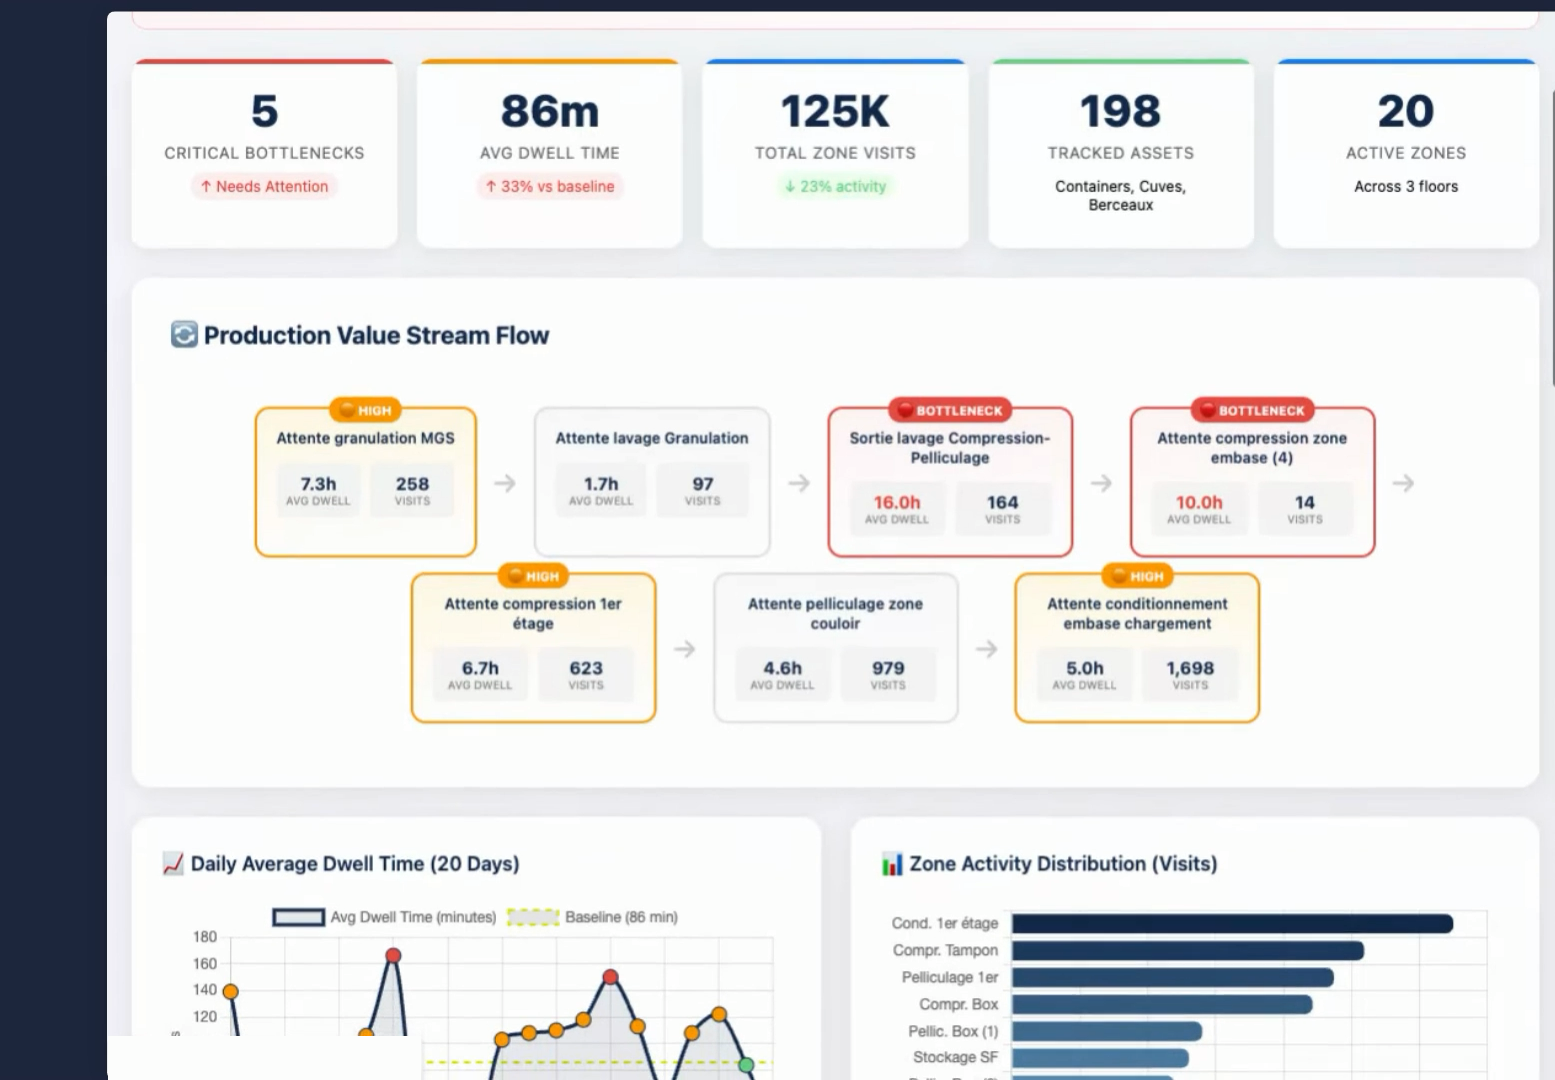
Task: Click the Pellic. Box (1) bar
Action: (x=1107, y=1031)
